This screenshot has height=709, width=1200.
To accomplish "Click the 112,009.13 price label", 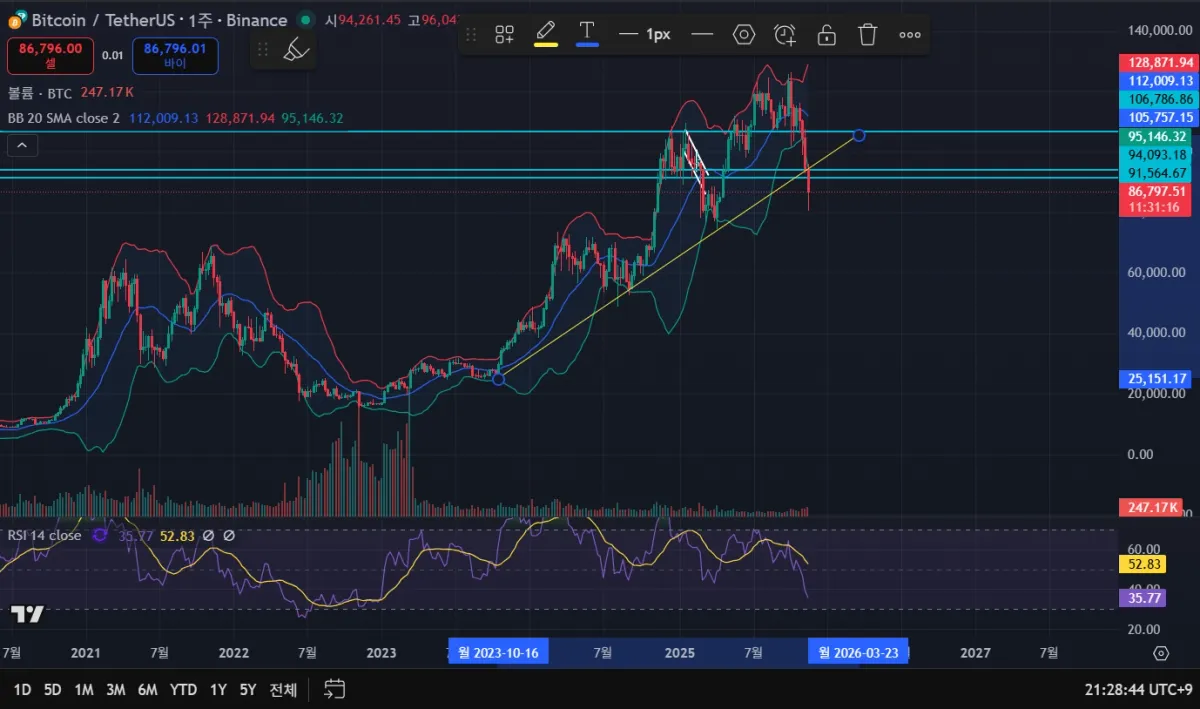I will pos(1157,80).
